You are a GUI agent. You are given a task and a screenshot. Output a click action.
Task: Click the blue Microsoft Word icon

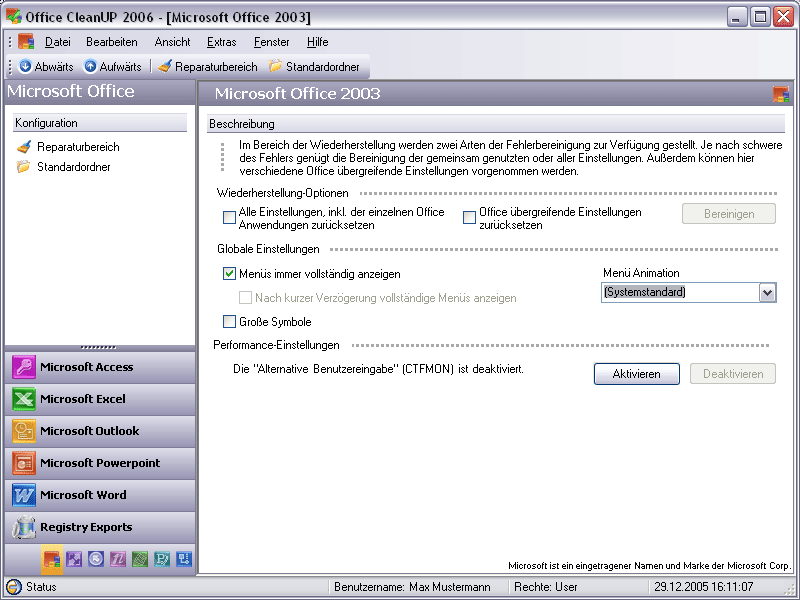pos(24,495)
